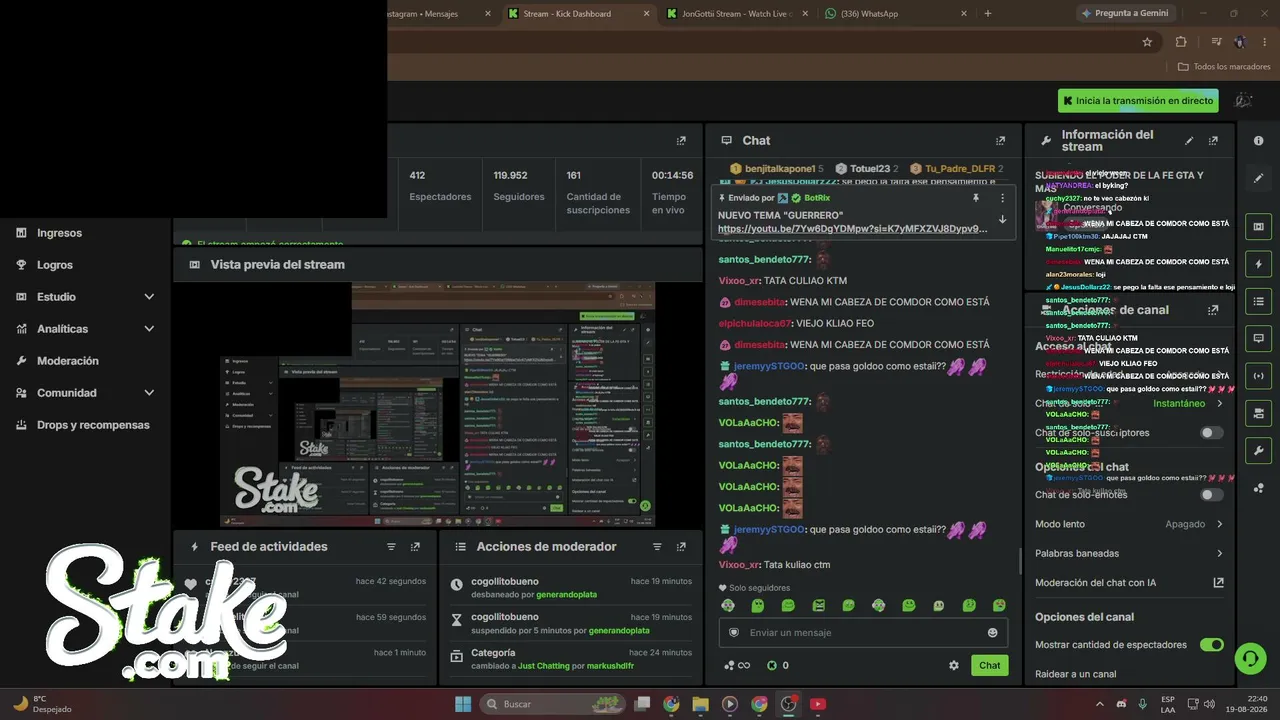The height and width of the screenshot is (720, 1280).
Task: Unpin the BotRix pinned message
Action: coord(976,198)
